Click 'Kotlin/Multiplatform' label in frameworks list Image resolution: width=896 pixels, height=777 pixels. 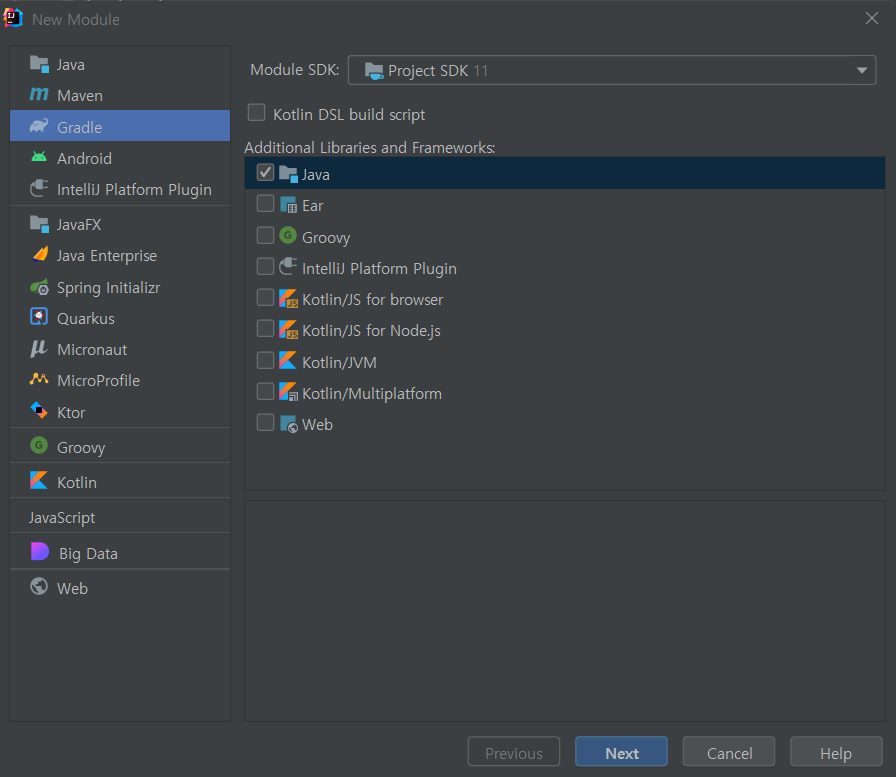tap(372, 394)
